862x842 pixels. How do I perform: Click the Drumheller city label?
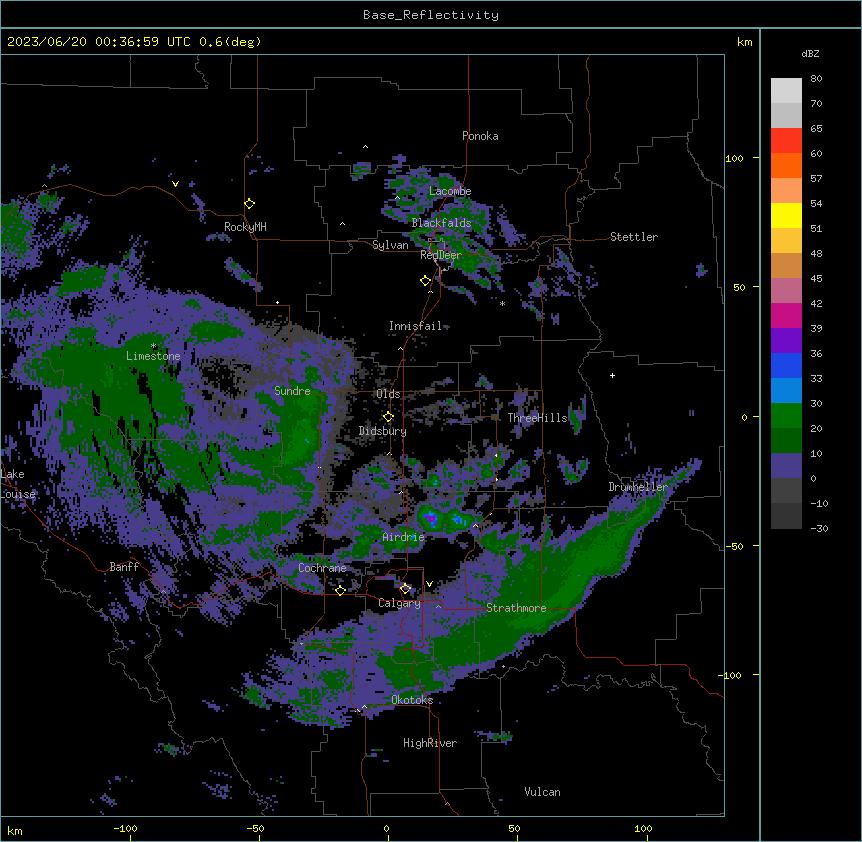click(x=638, y=487)
